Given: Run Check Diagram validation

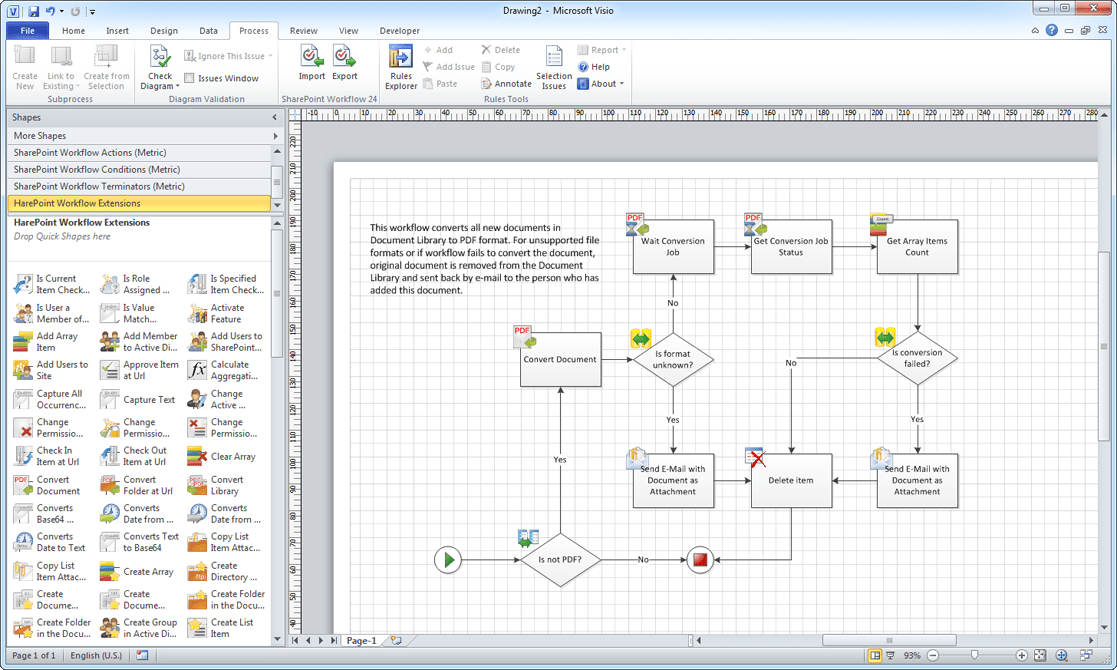Looking at the screenshot, I should (x=159, y=65).
